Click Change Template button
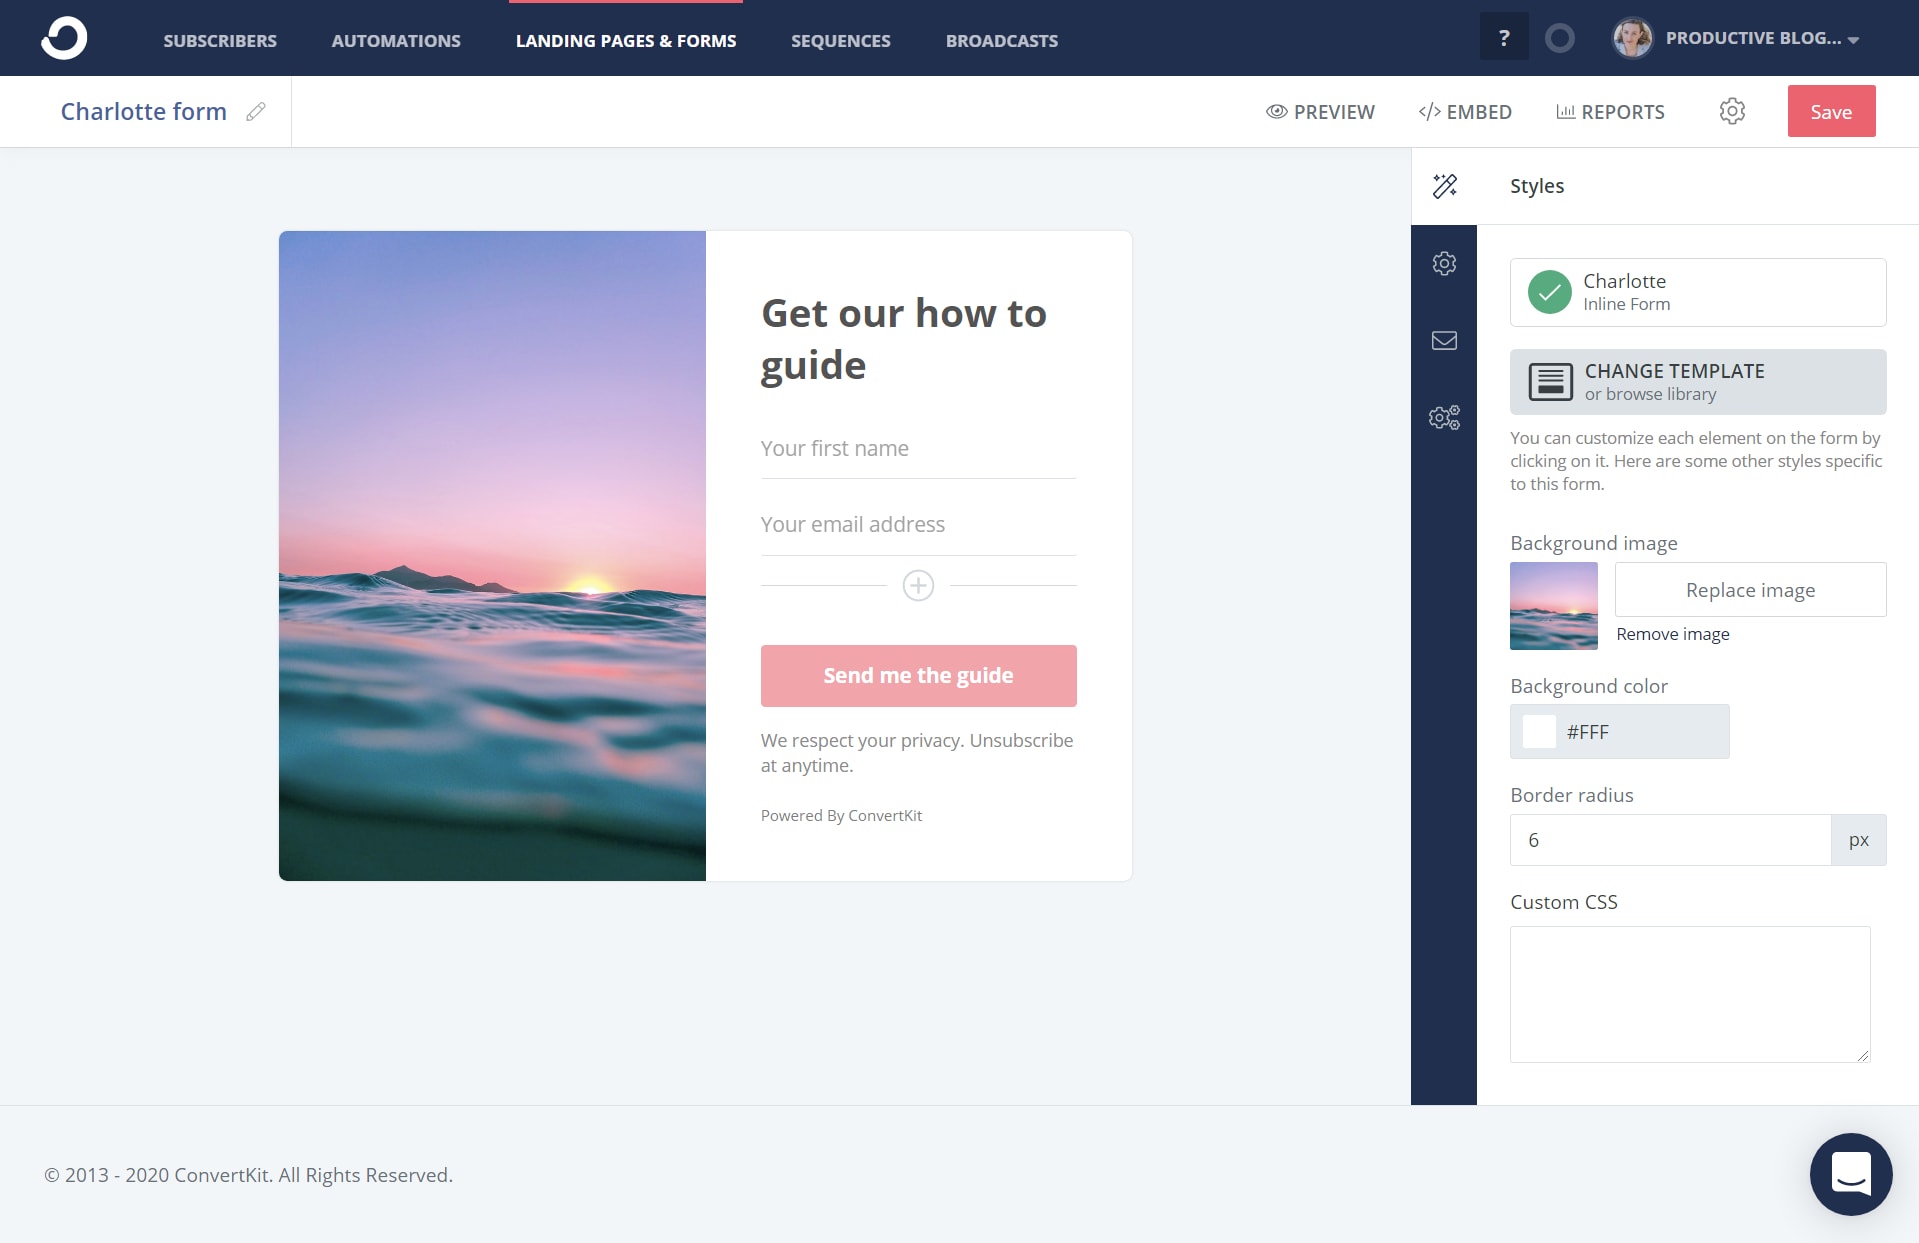 tap(1698, 382)
